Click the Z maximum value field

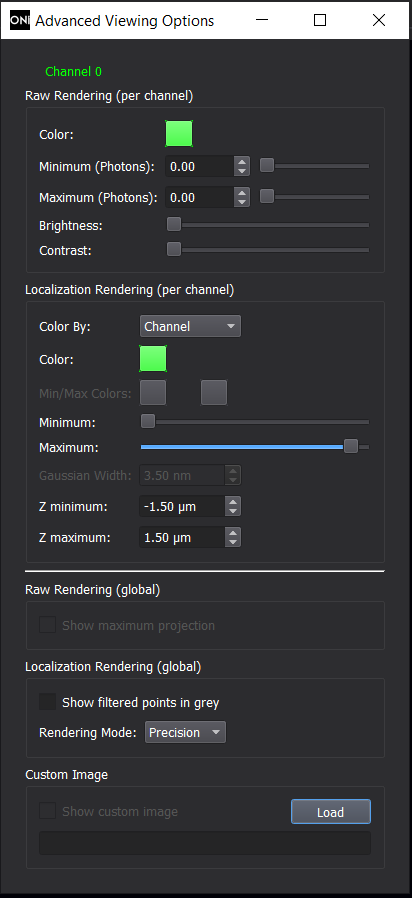pos(182,537)
